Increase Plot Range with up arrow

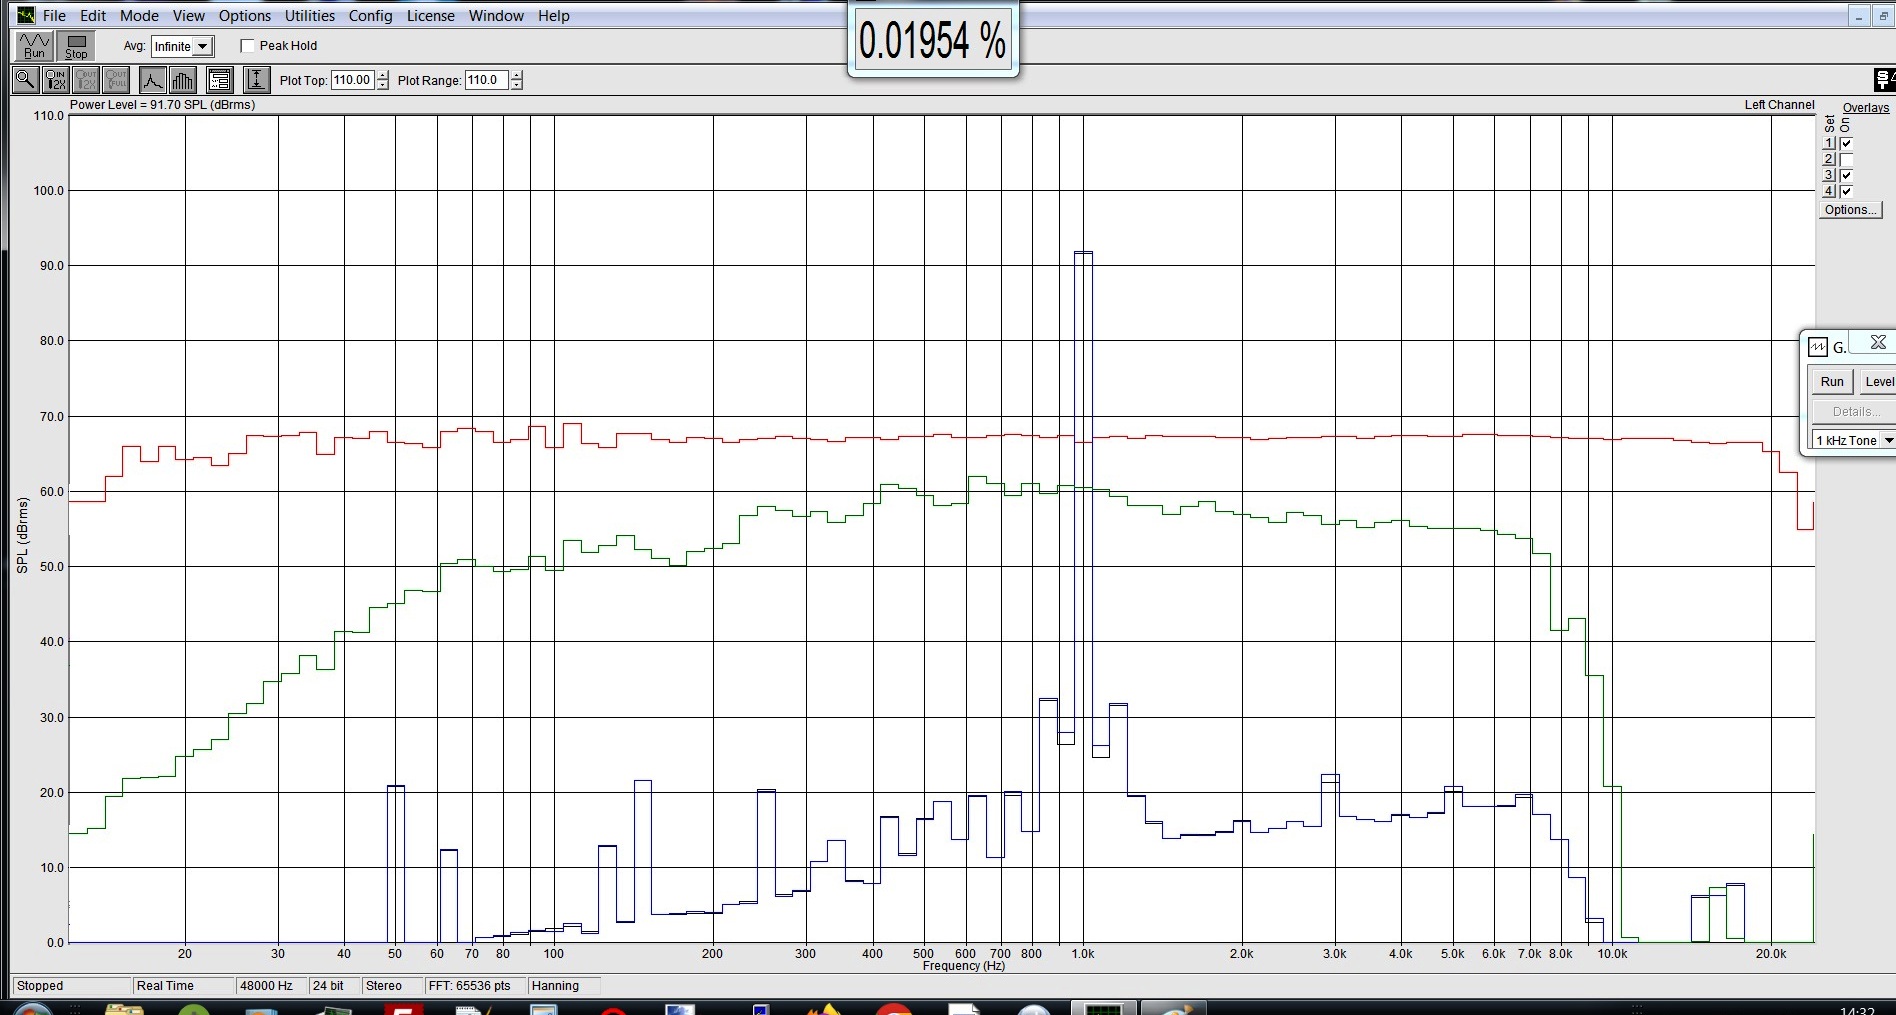(x=516, y=75)
